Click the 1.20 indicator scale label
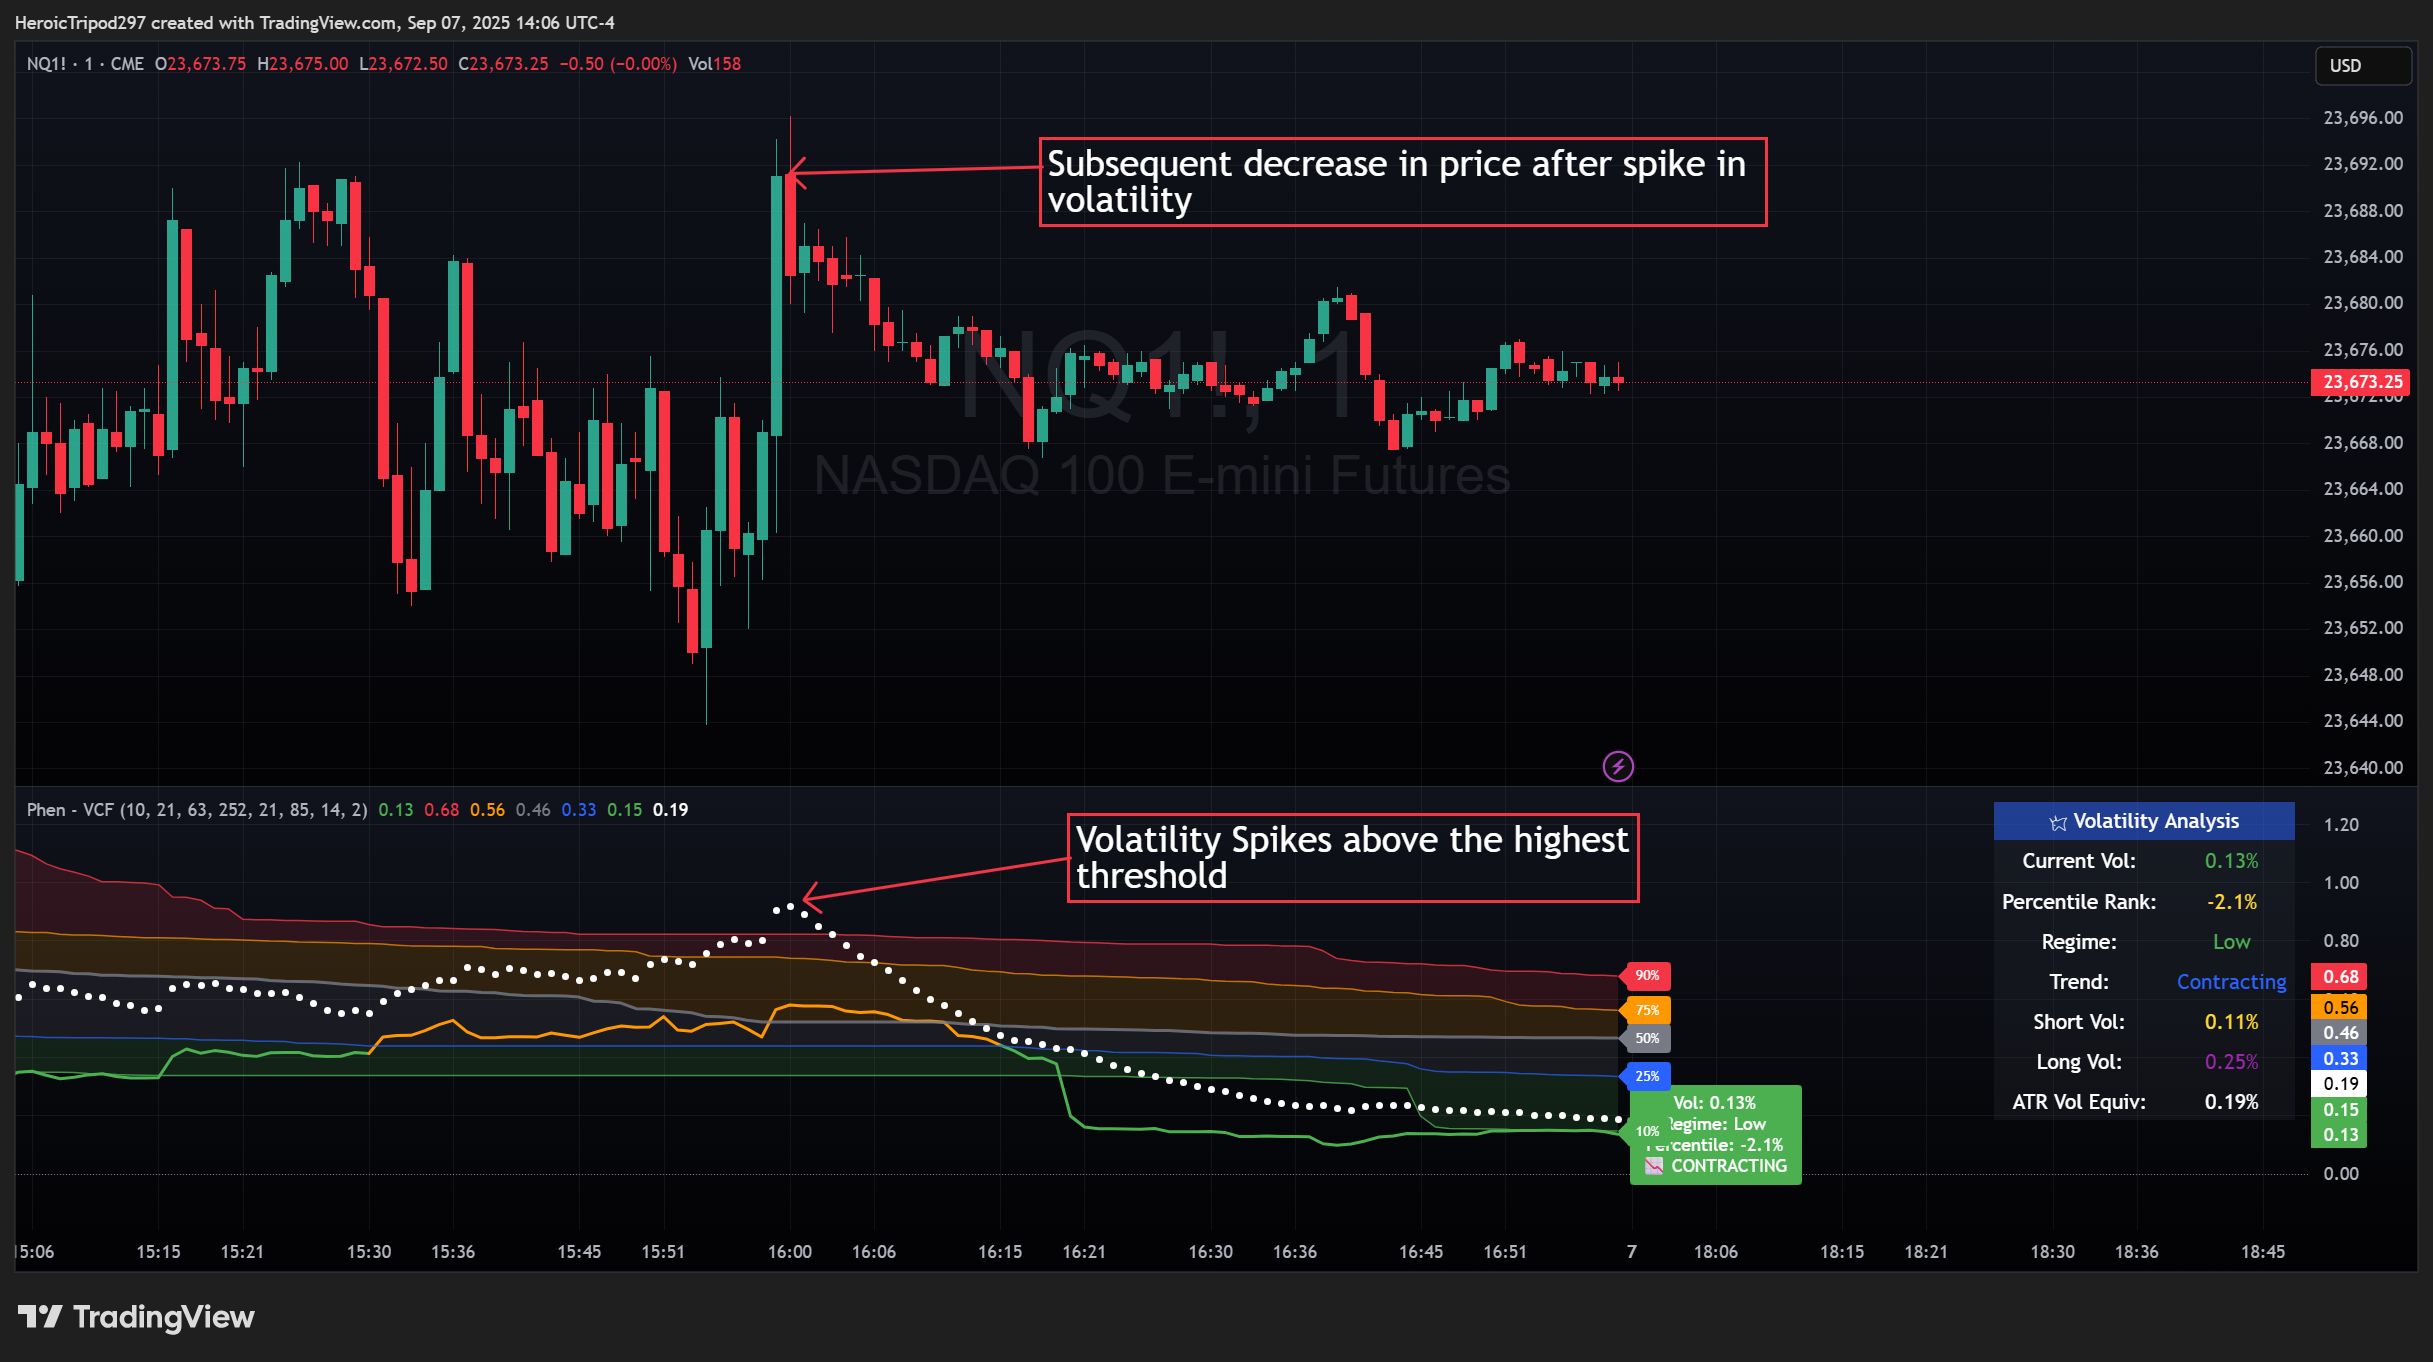Screen dimensions: 2433x1362 (x=2341, y=825)
